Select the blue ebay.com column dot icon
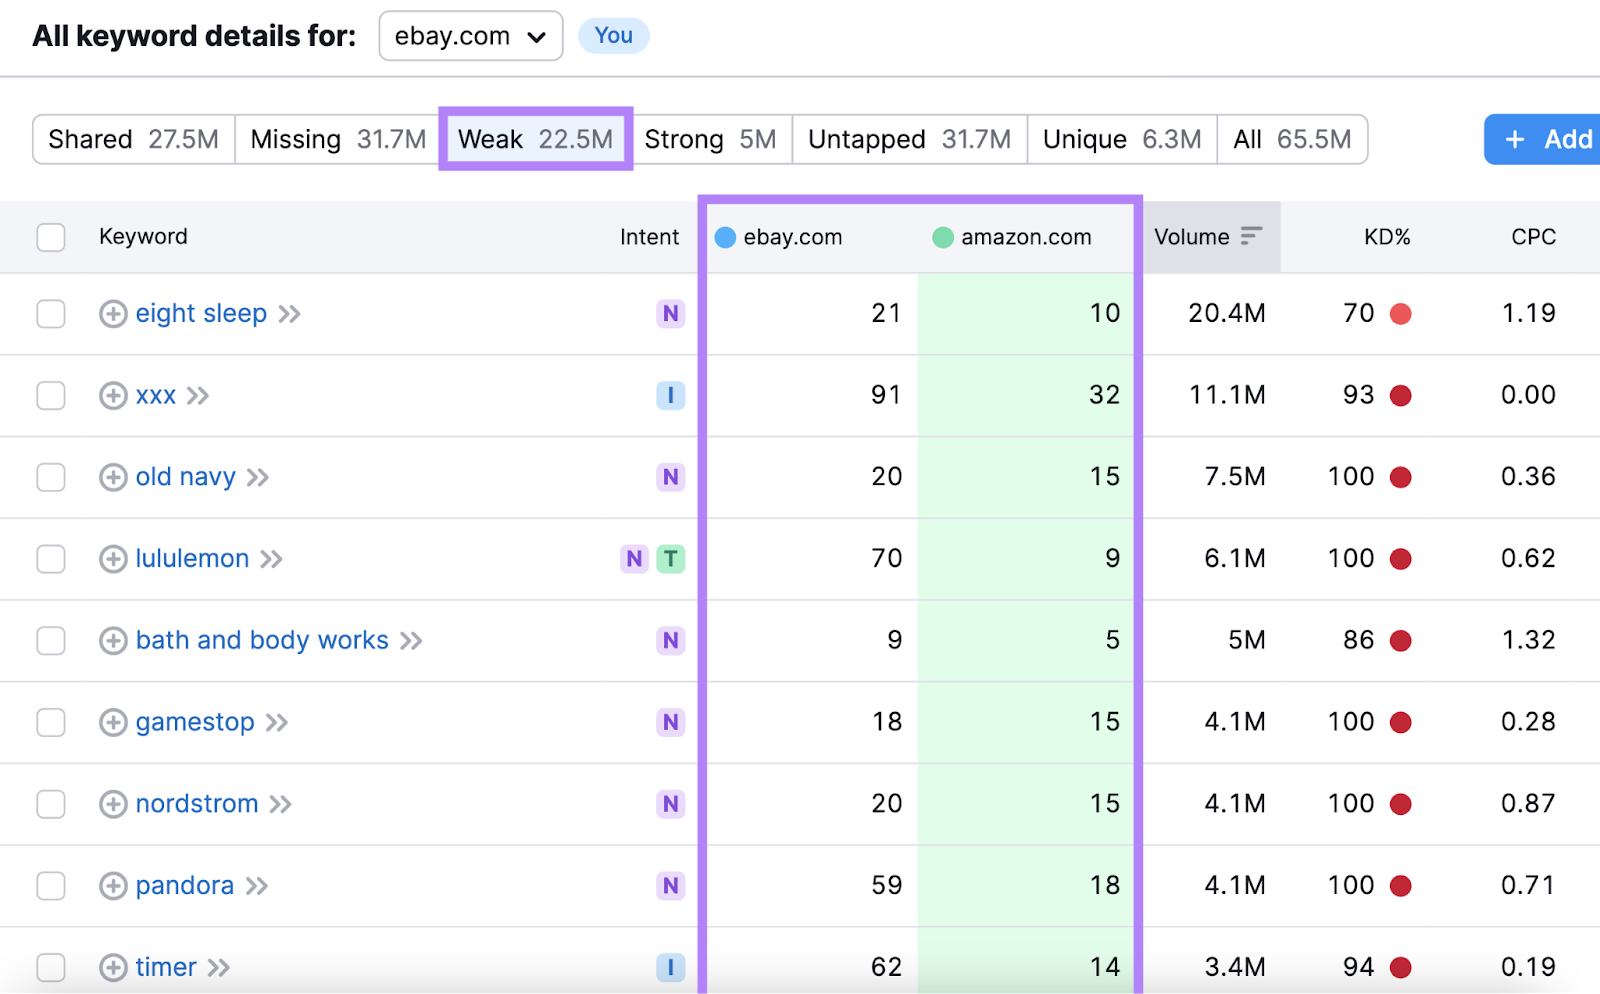Viewport: 1600px width, 994px height. coord(725,237)
